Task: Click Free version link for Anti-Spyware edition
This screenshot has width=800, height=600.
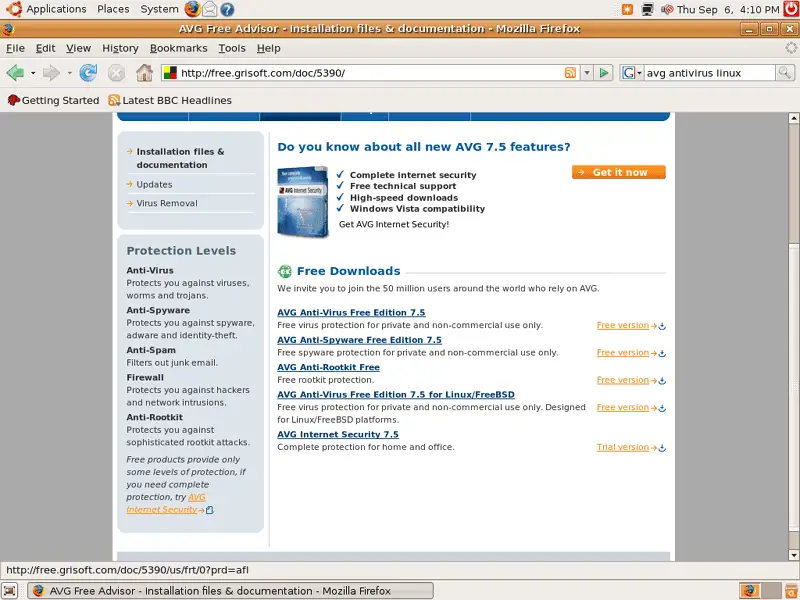Action: point(622,353)
